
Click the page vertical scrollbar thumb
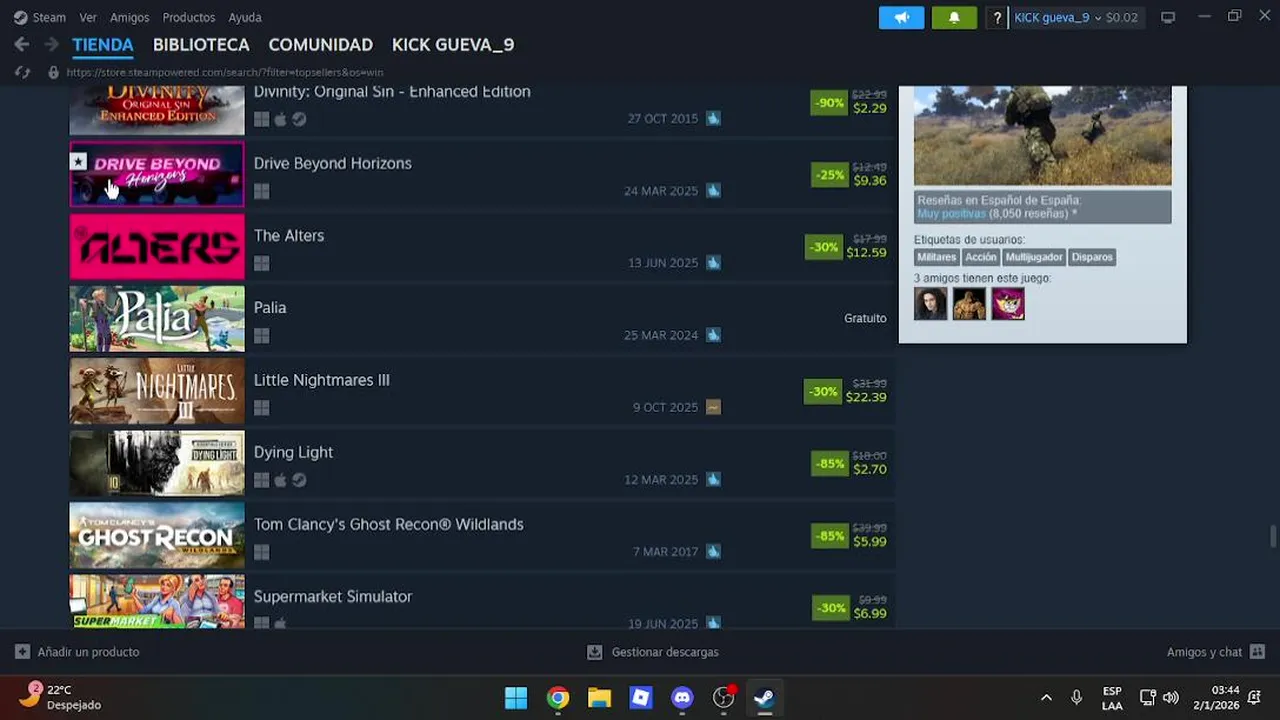1273,536
